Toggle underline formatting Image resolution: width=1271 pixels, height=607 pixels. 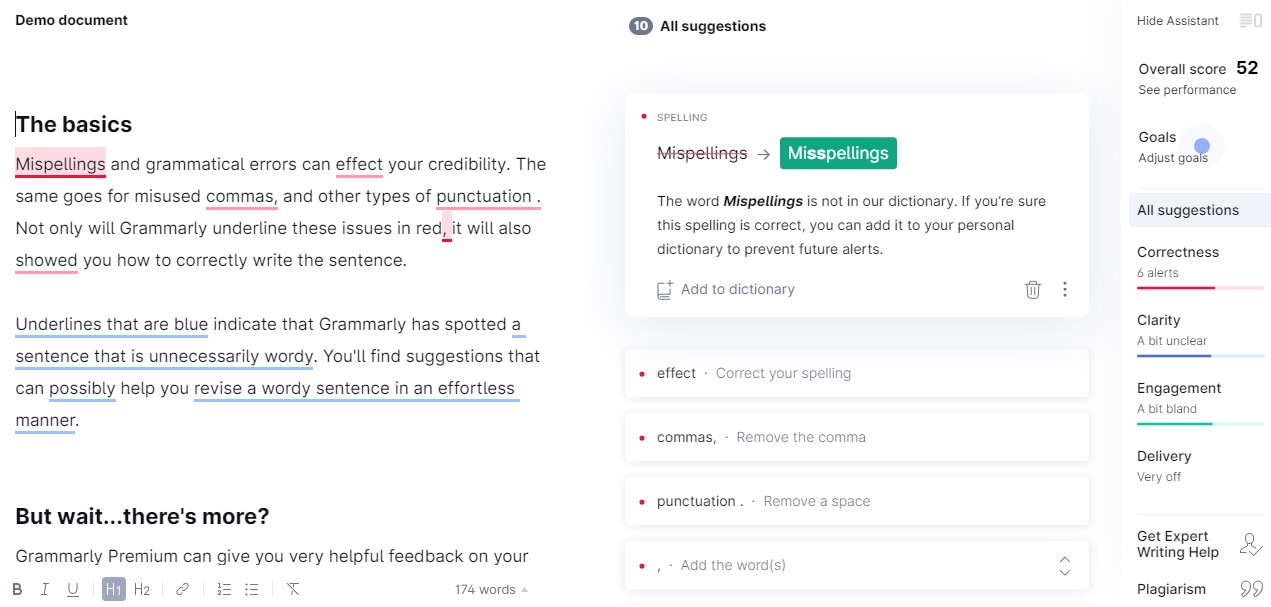tap(73, 589)
